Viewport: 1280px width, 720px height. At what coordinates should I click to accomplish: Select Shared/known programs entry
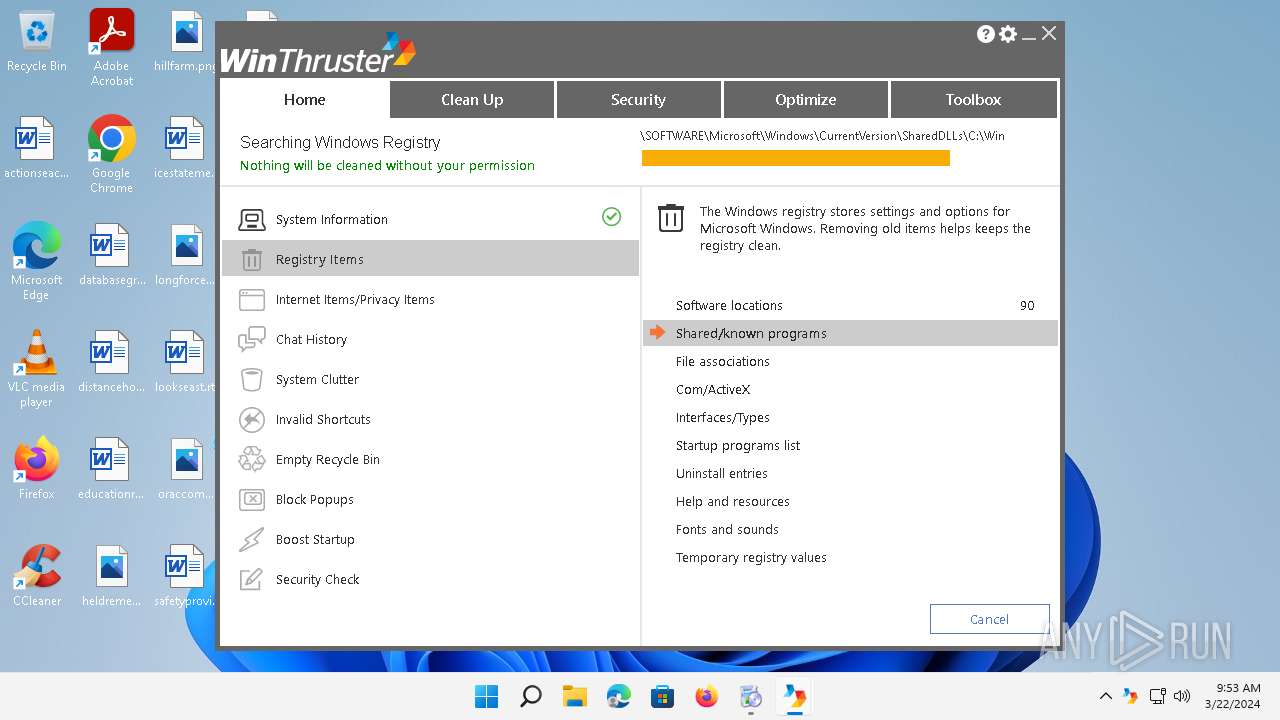pyautogui.click(x=850, y=334)
